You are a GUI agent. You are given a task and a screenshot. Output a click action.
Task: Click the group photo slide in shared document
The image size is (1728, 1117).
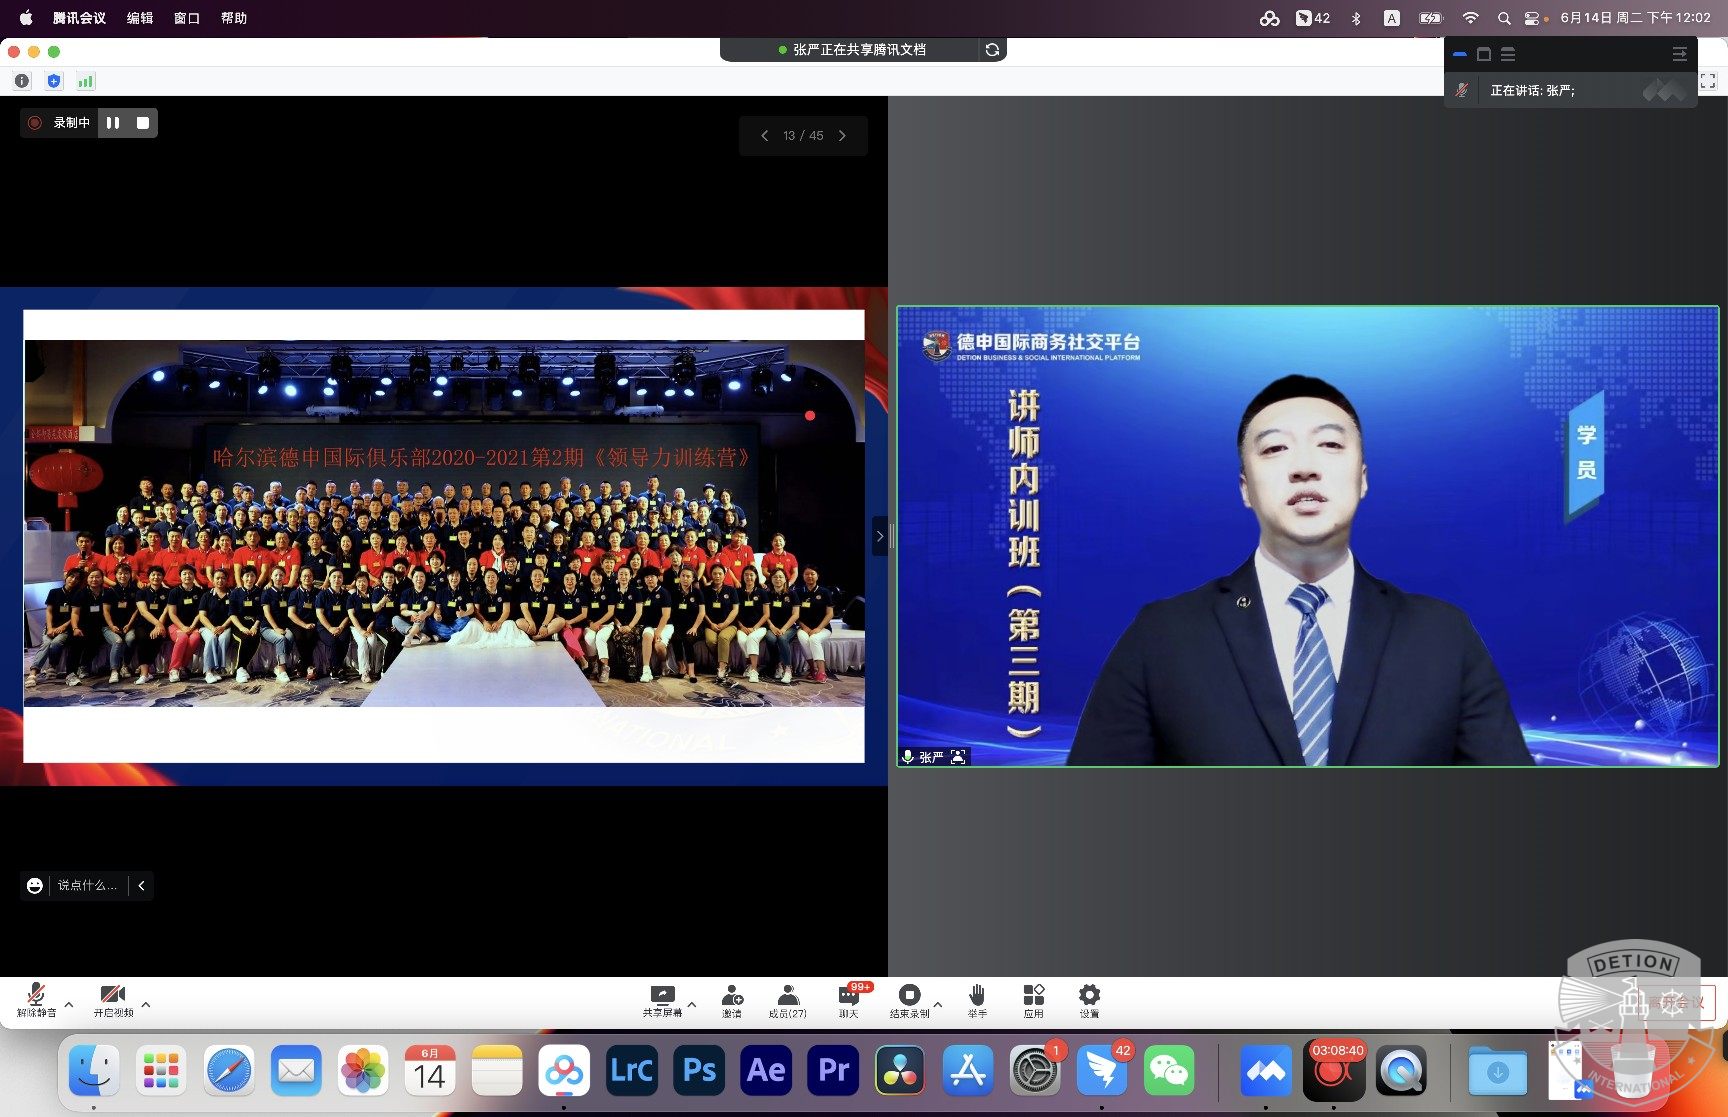pyautogui.click(x=444, y=523)
